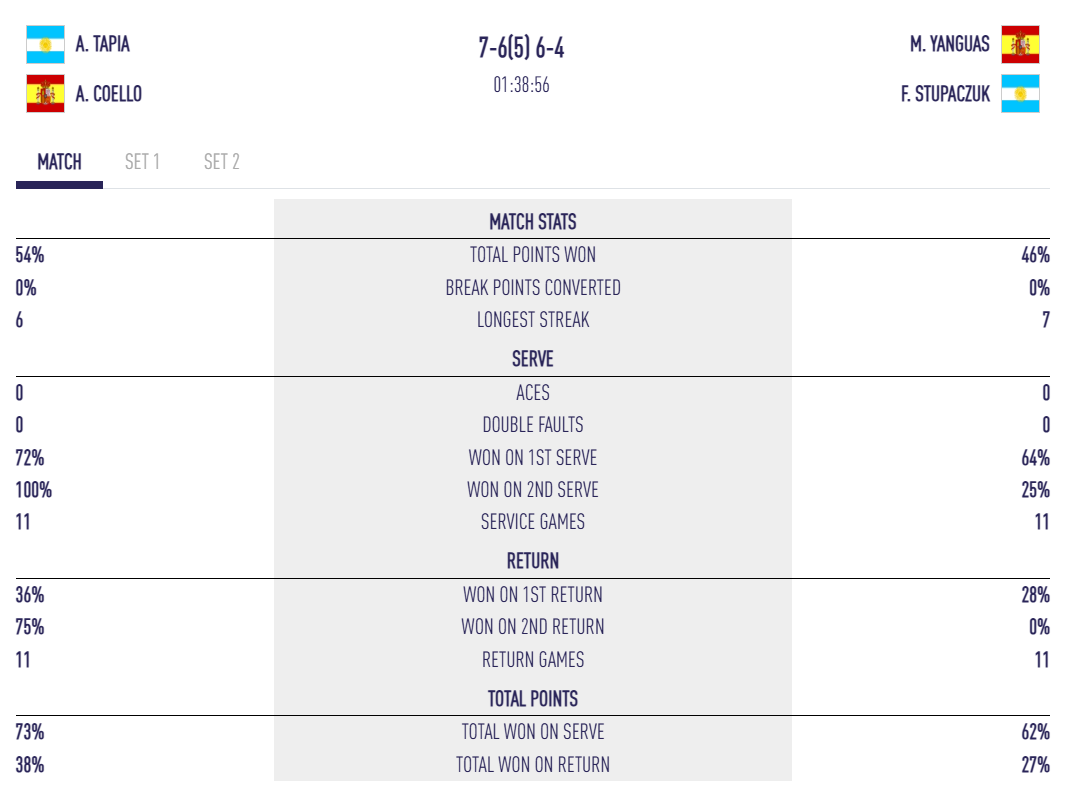Image resolution: width=1069 pixels, height=801 pixels.
Task: Open the SET 2 tab
Action: tap(221, 162)
